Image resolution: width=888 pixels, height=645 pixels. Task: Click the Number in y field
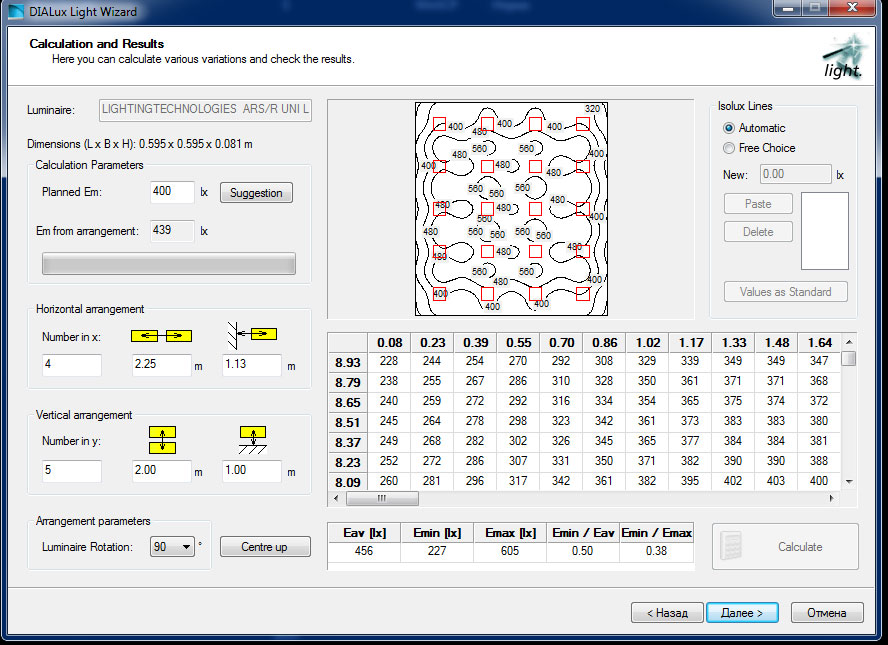(71, 471)
